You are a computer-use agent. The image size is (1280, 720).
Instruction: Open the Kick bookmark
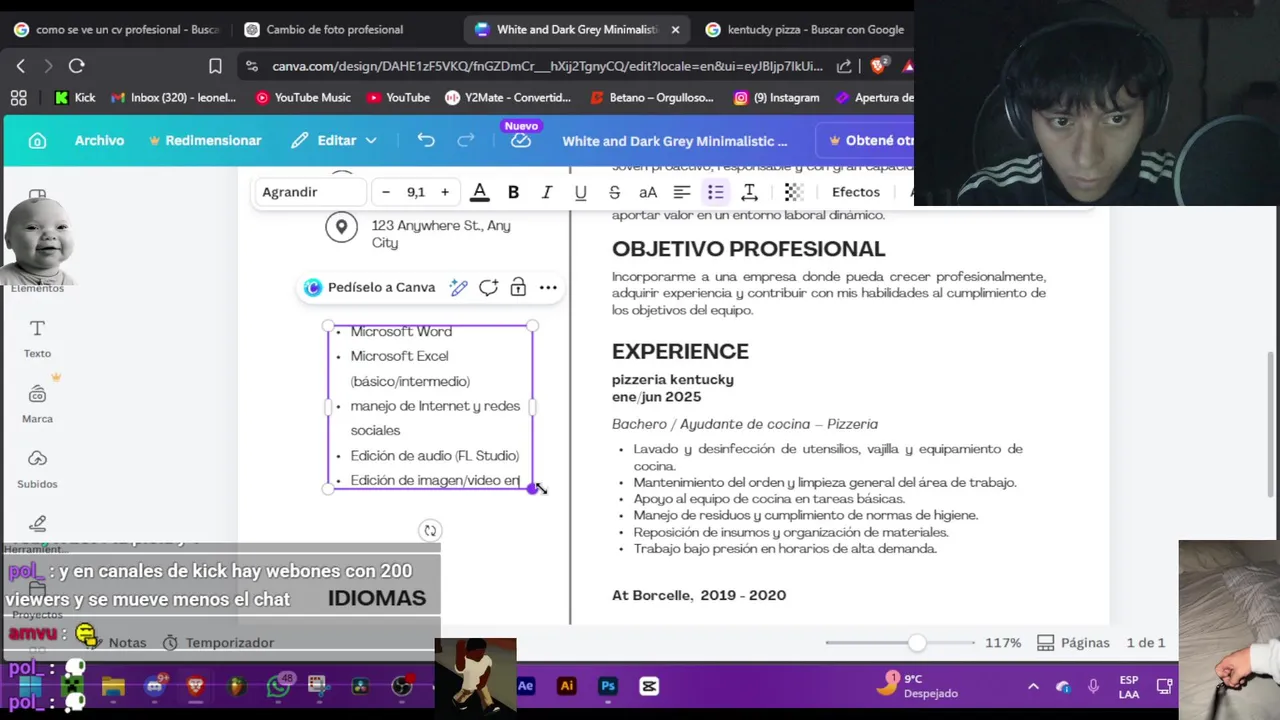pyautogui.click(x=75, y=98)
